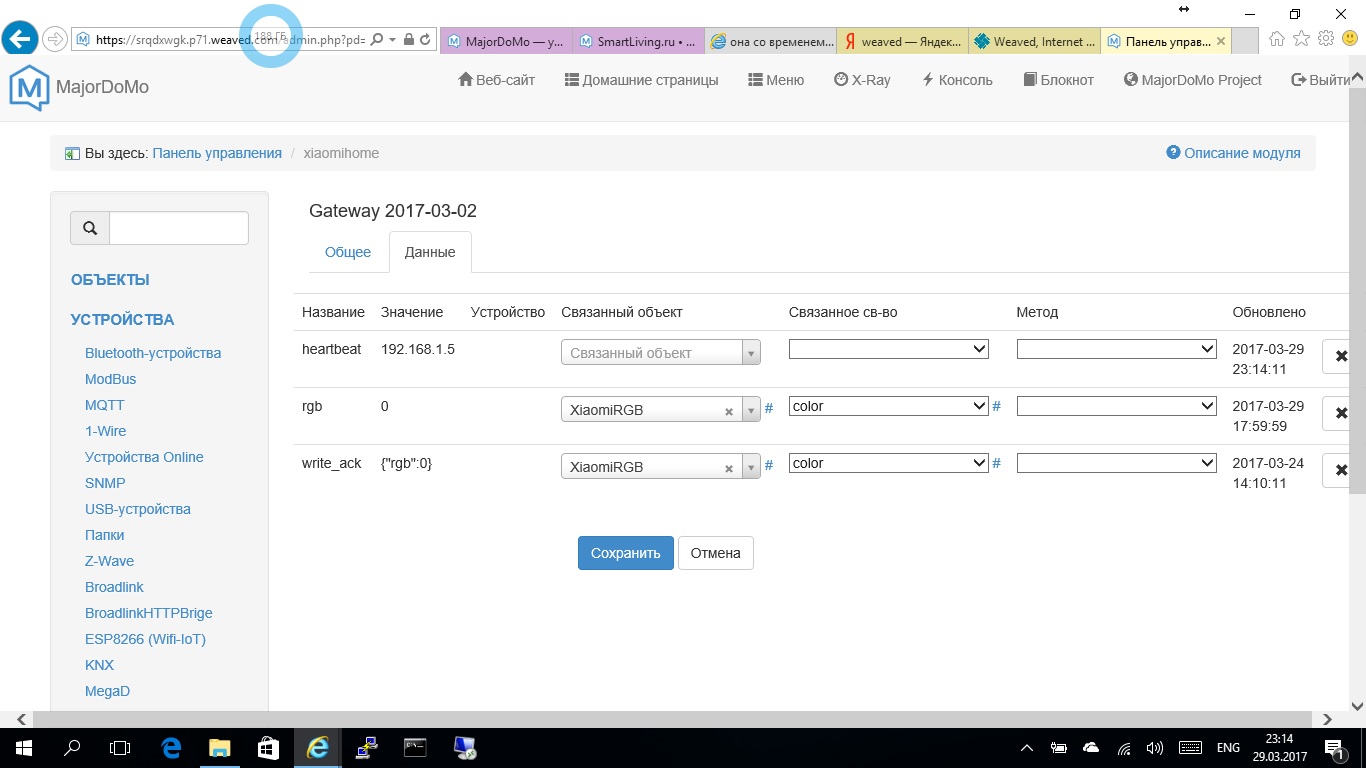The image size is (1366, 768).
Task: Click the volume speaker tray icon
Action: coord(1155,748)
